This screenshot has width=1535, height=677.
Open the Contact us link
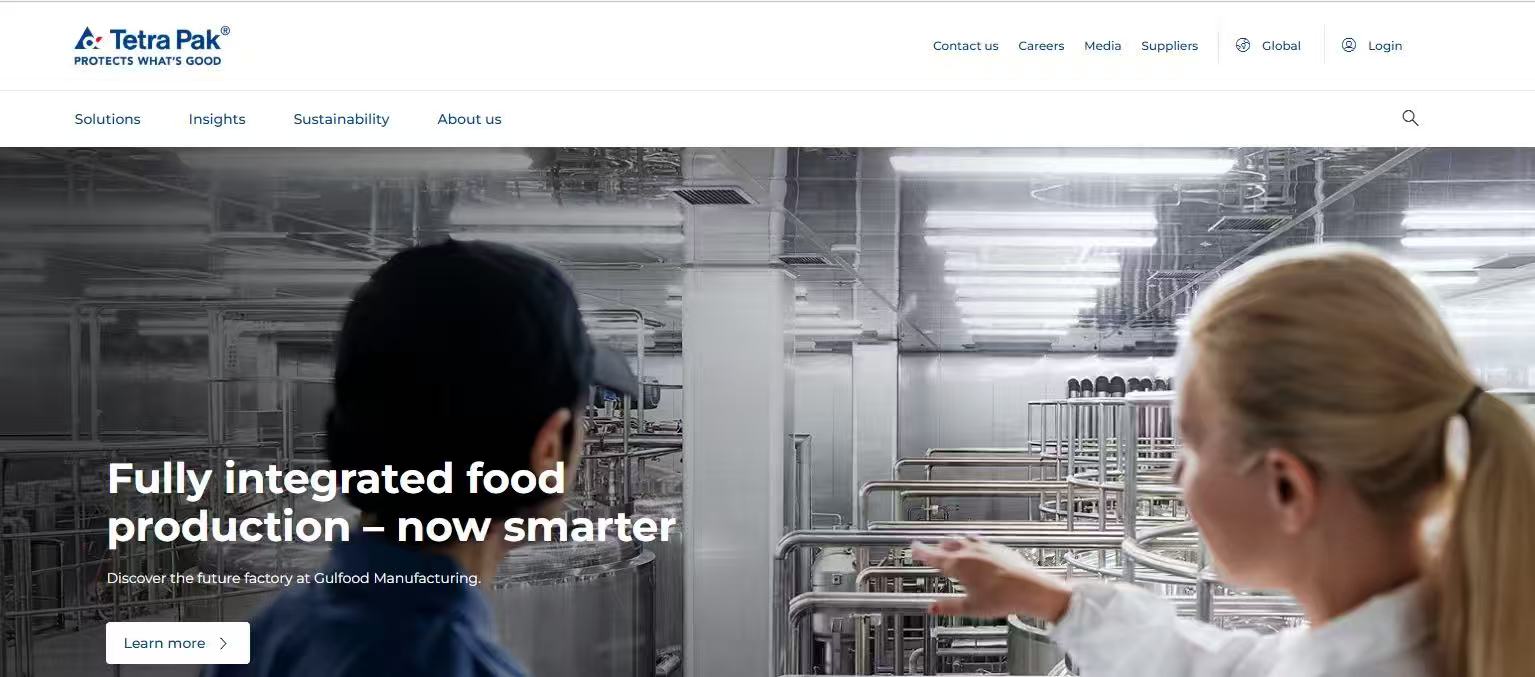965,46
